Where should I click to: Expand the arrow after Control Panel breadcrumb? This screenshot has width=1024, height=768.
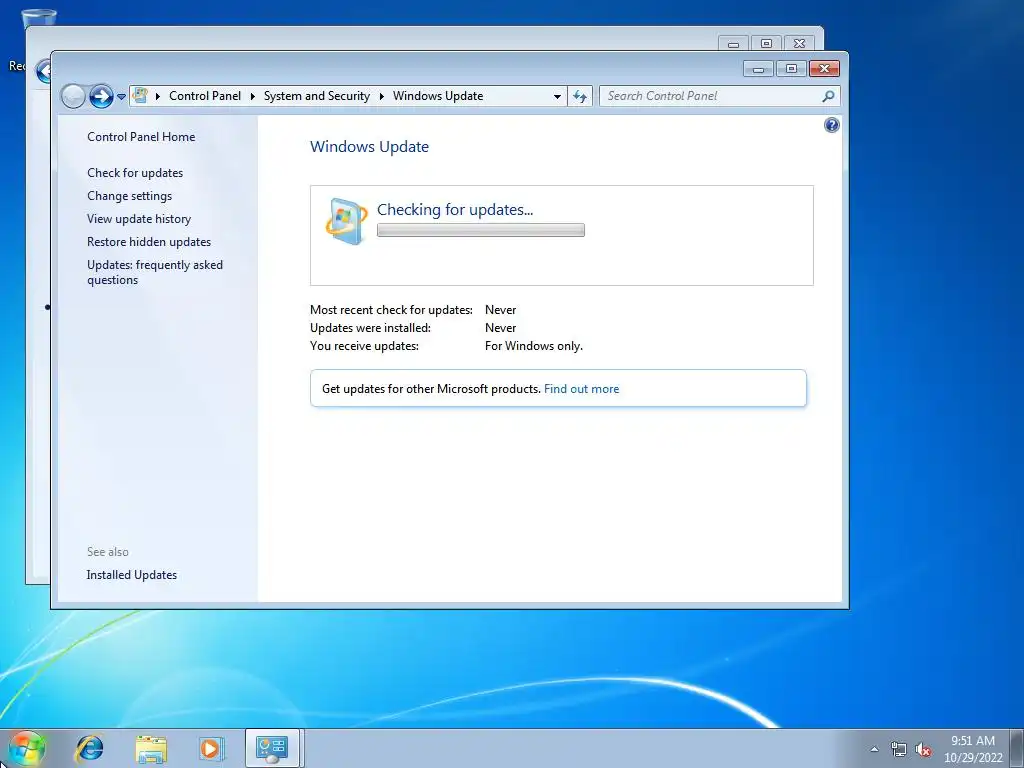252,96
